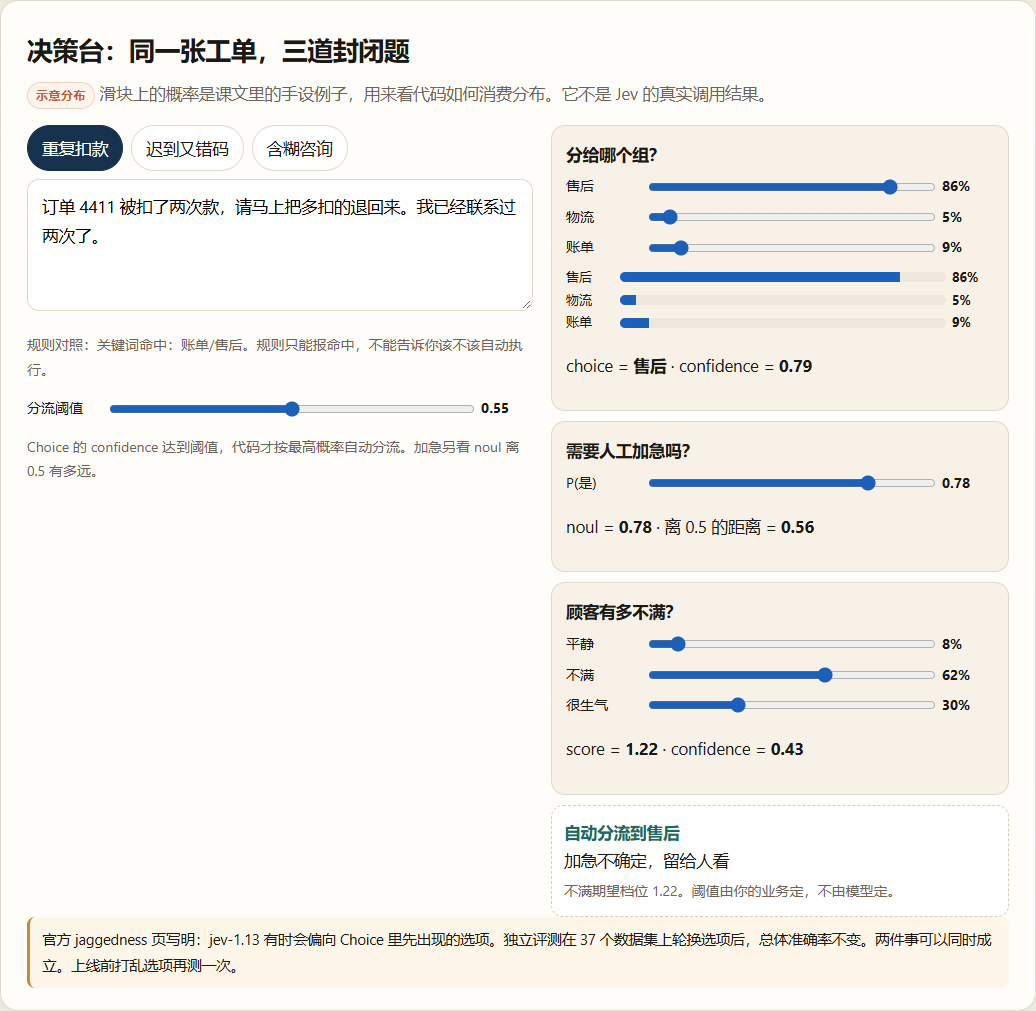Viewport: 1036px width, 1011px height.
Task: Click the 物流 5% distribution bar
Action: 782,300
